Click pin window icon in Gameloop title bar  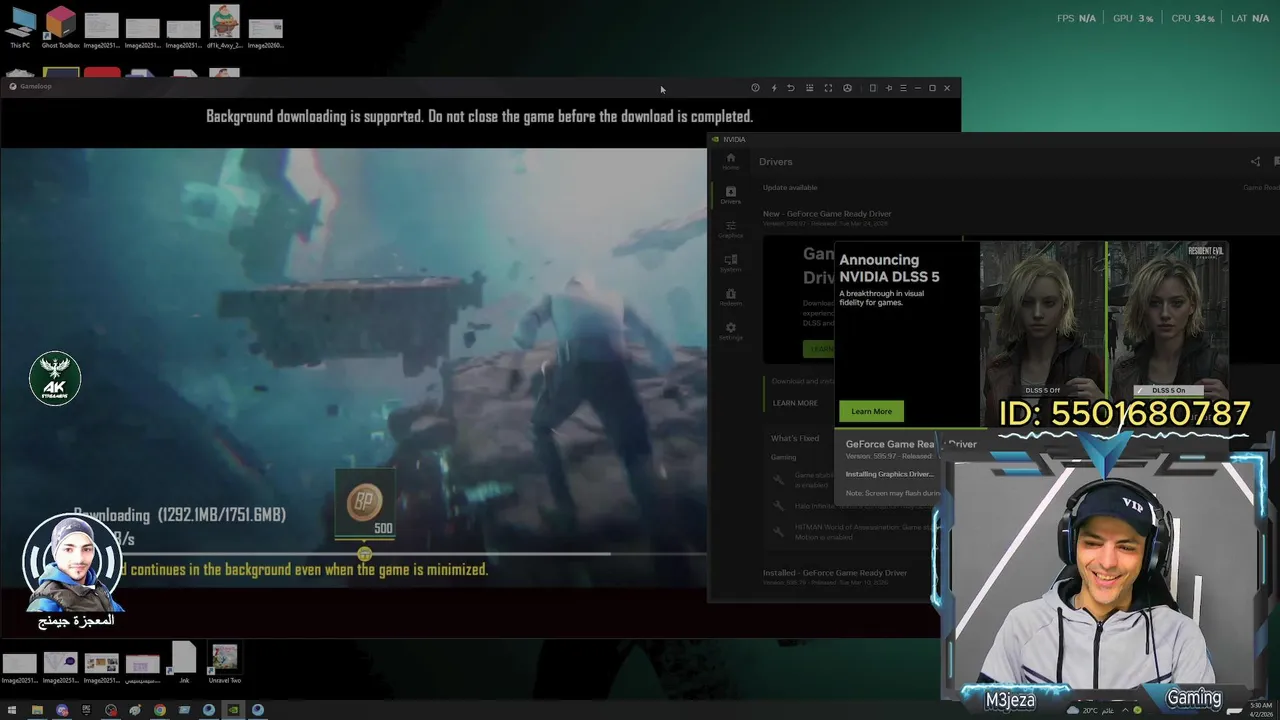[x=889, y=88]
